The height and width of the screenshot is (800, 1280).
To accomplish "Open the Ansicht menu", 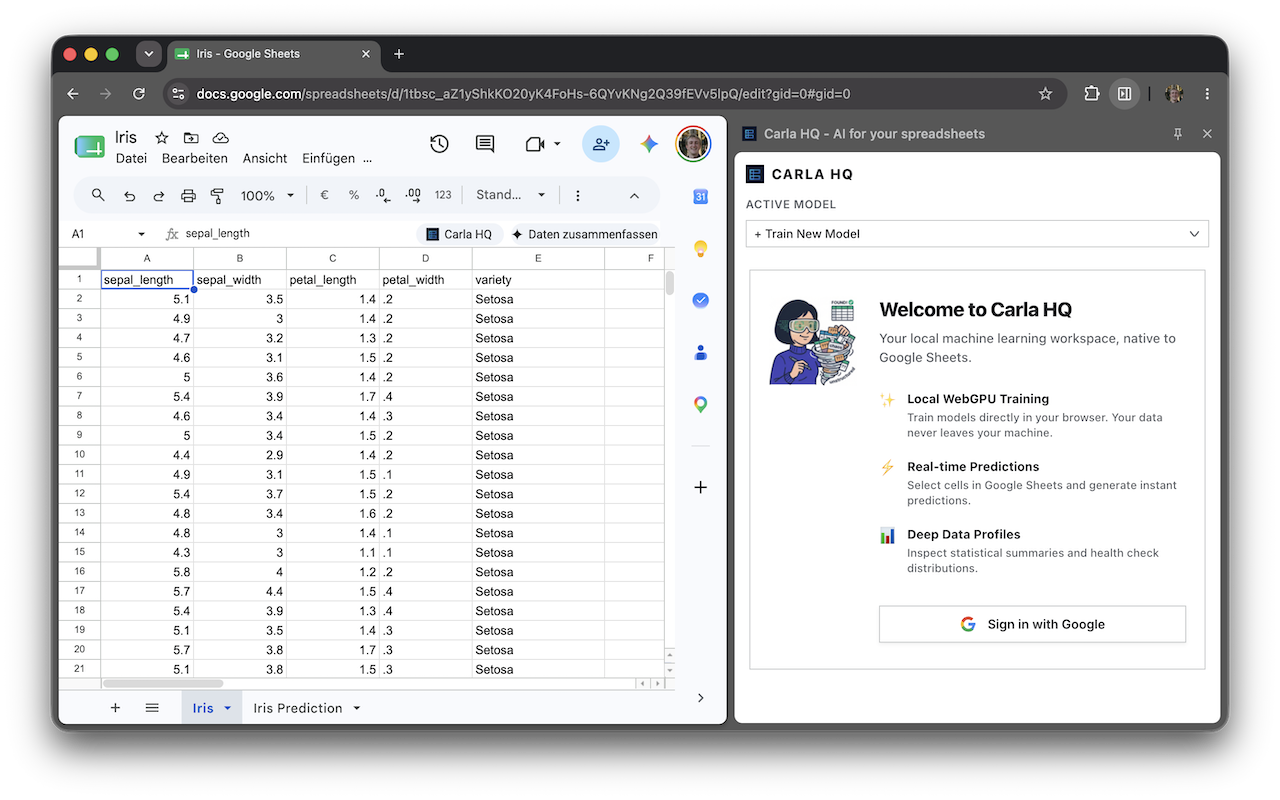I will pos(265,158).
